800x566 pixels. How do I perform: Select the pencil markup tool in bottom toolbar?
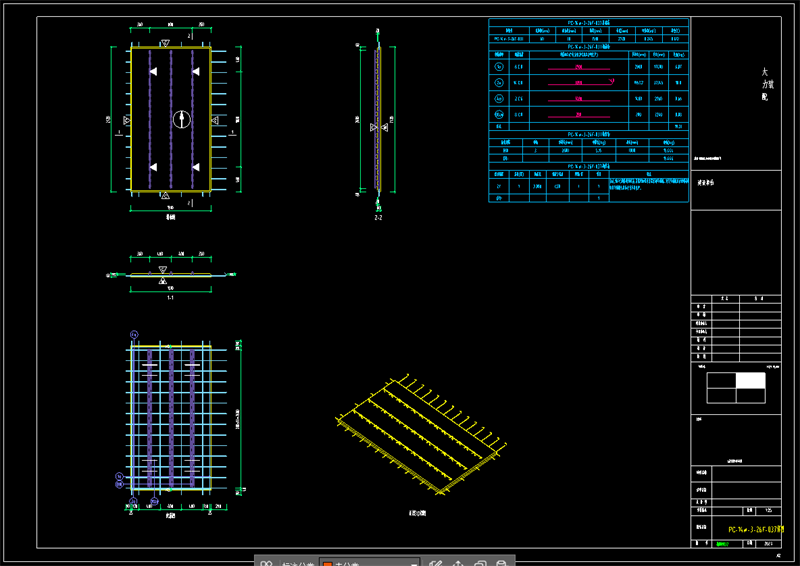pyautogui.click(x=435, y=563)
